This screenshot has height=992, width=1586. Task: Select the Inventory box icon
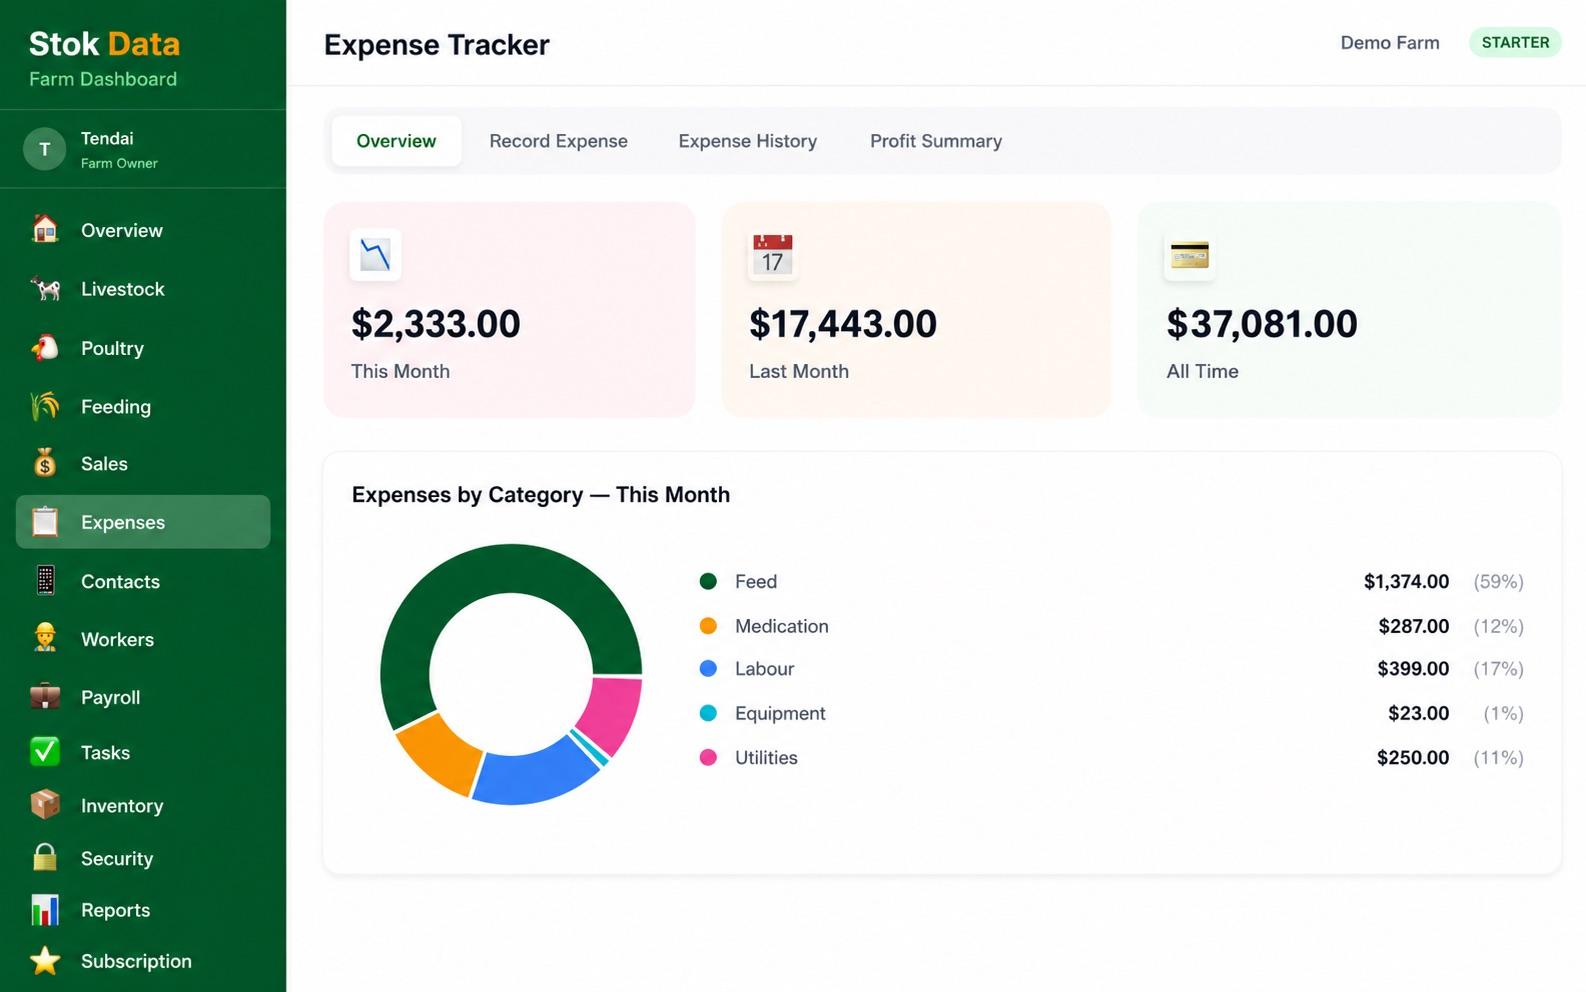coord(45,804)
